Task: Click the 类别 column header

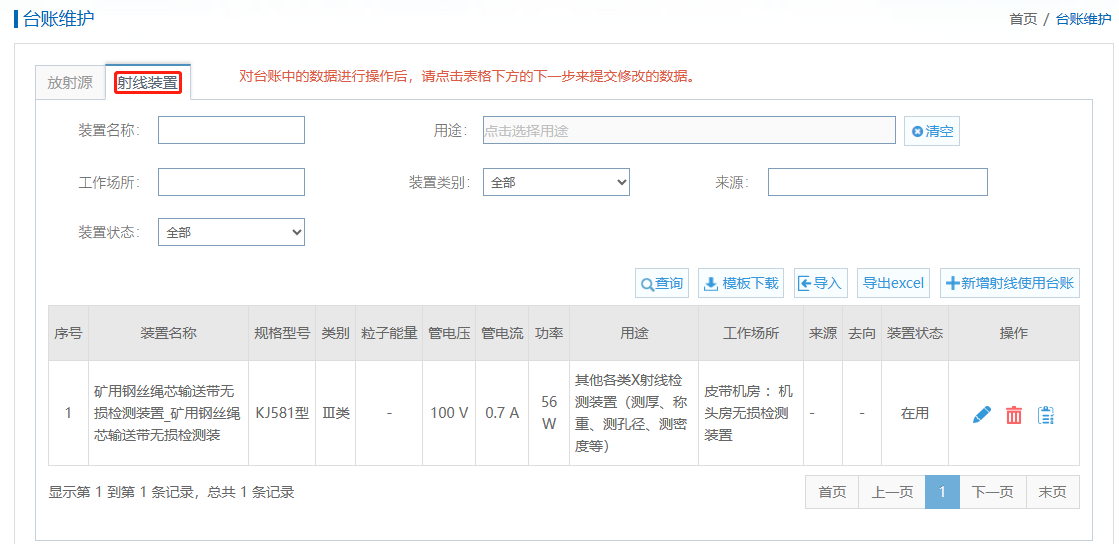Action: (335, 333)
